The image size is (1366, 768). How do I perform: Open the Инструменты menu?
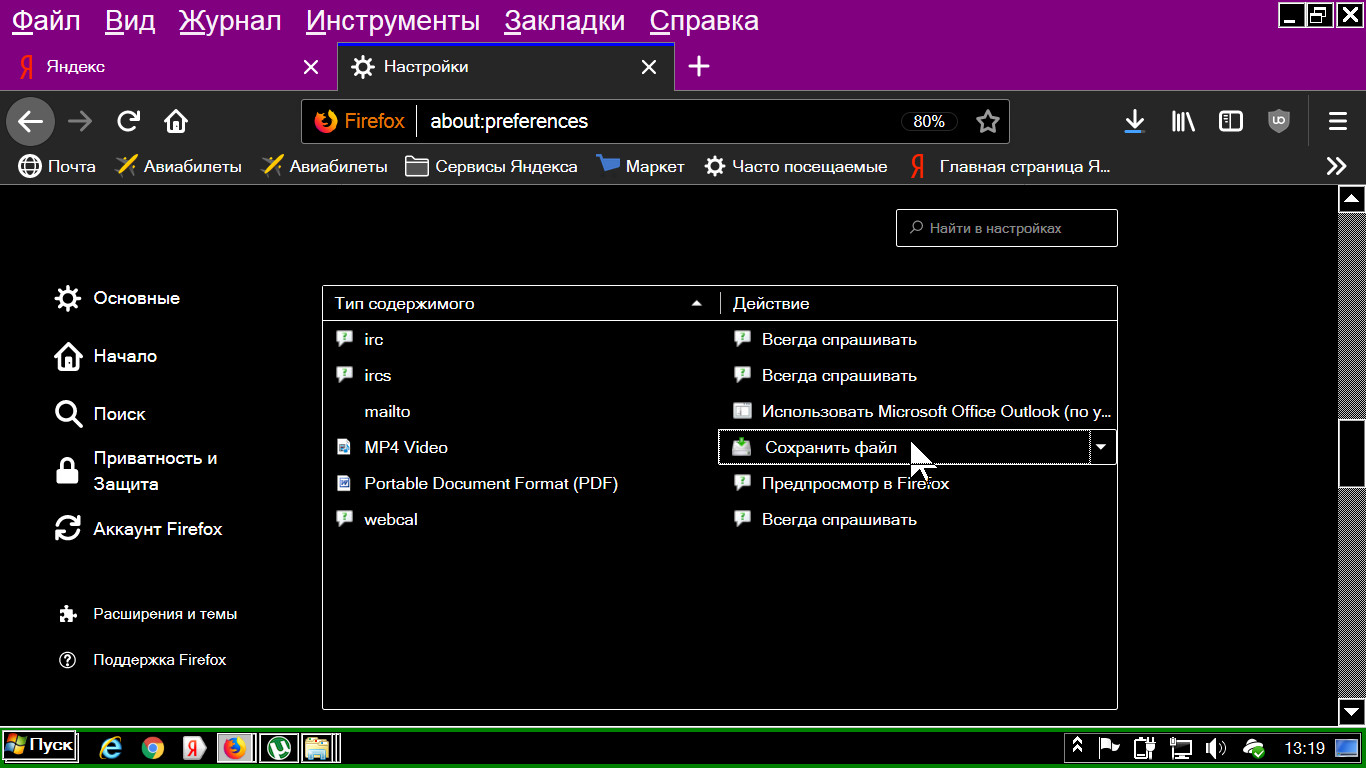(x=392, y=20)
